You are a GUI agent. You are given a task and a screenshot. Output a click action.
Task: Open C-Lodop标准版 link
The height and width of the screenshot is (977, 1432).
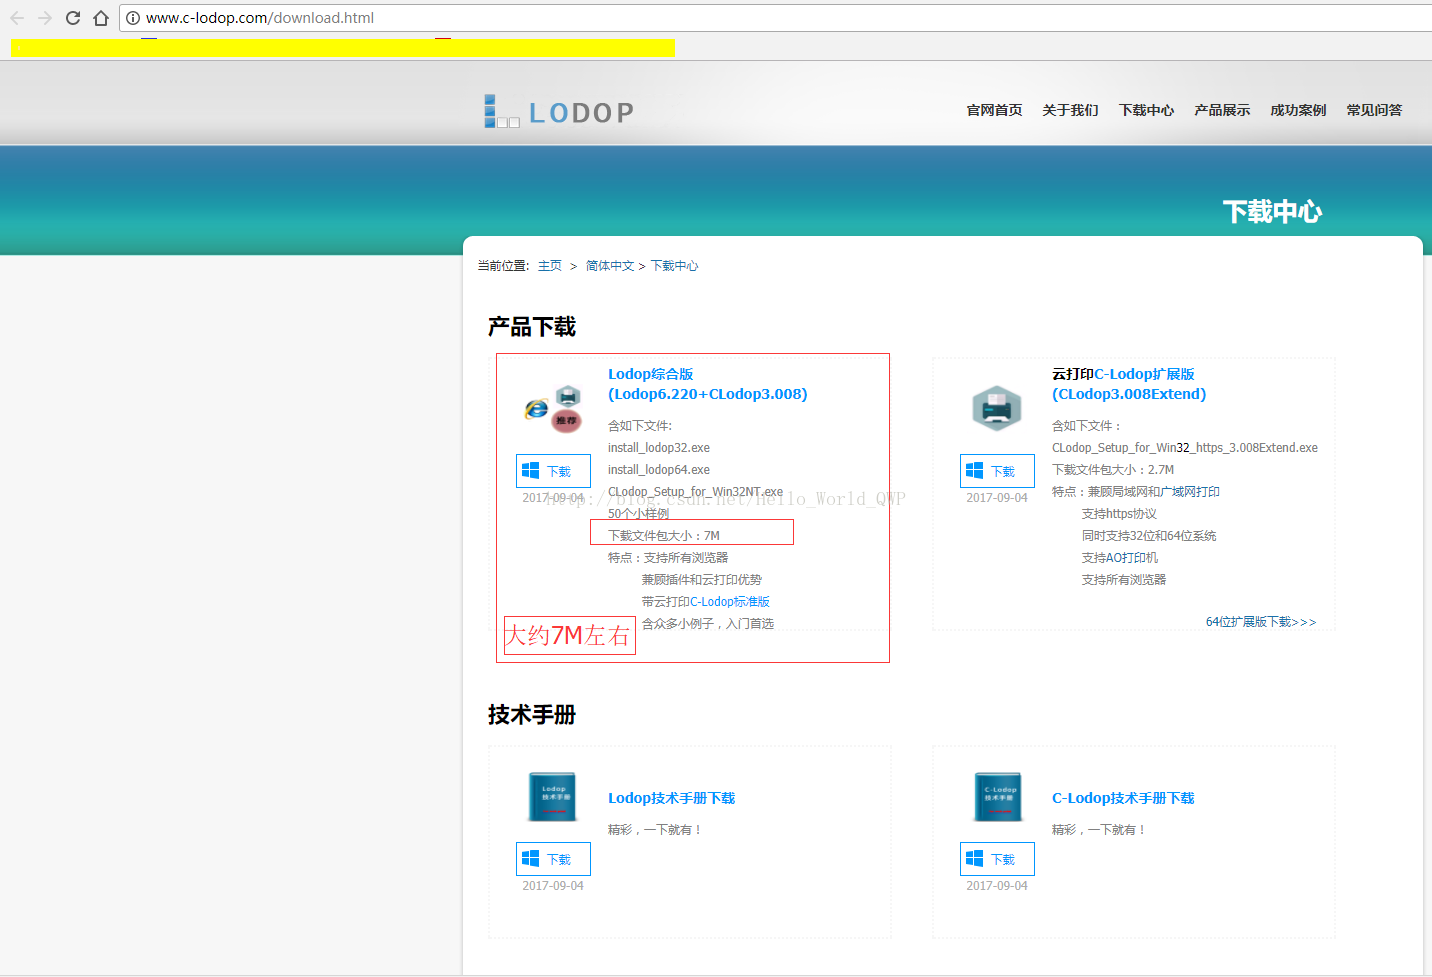[730, 602]
